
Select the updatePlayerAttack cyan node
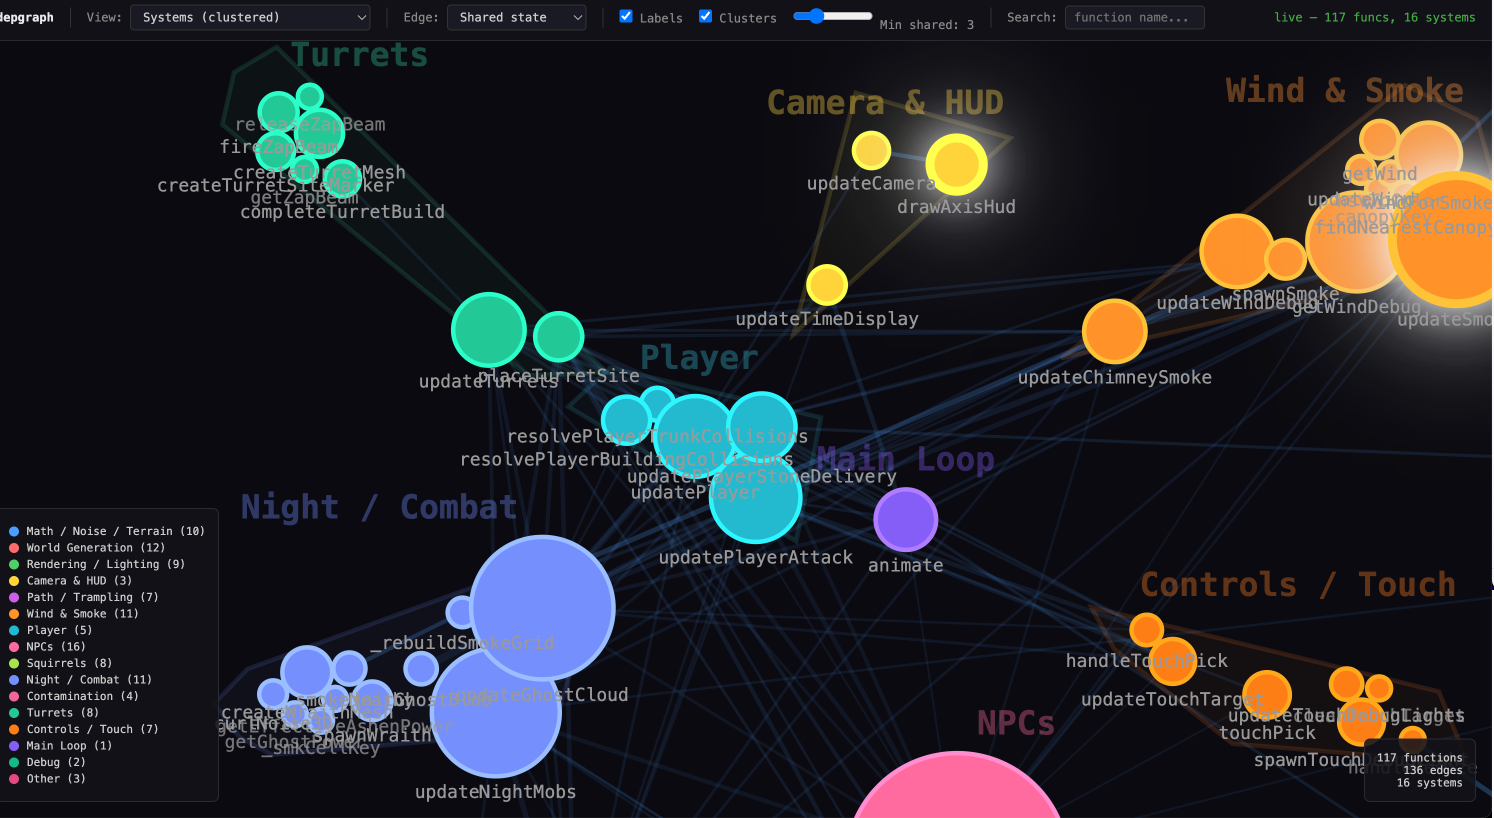[755, 497]
